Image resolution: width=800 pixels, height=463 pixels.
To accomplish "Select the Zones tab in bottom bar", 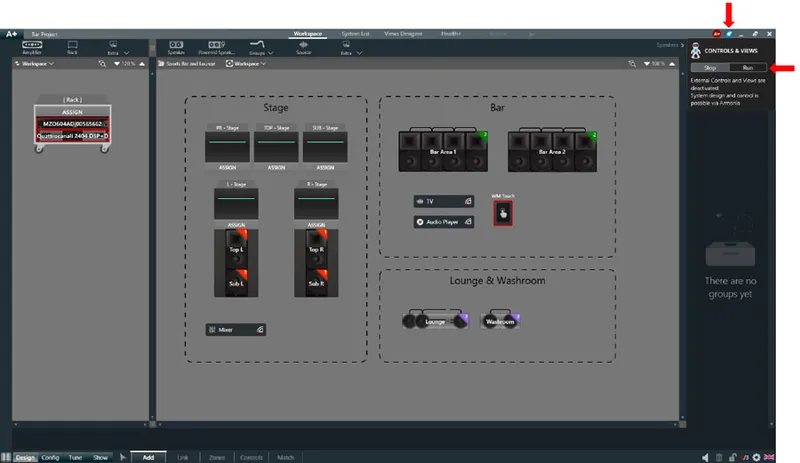I will coord(217,457).
